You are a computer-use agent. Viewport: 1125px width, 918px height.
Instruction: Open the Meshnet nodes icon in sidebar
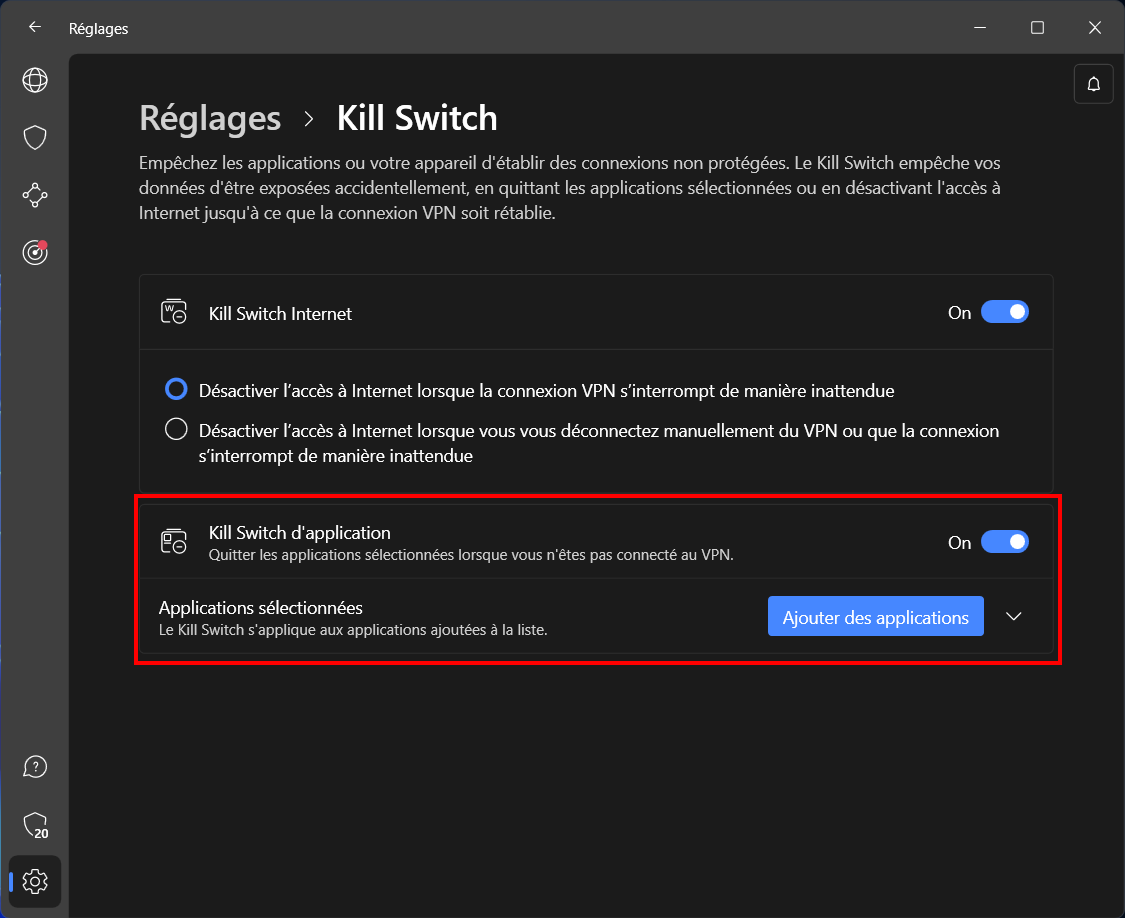point(34,195)
